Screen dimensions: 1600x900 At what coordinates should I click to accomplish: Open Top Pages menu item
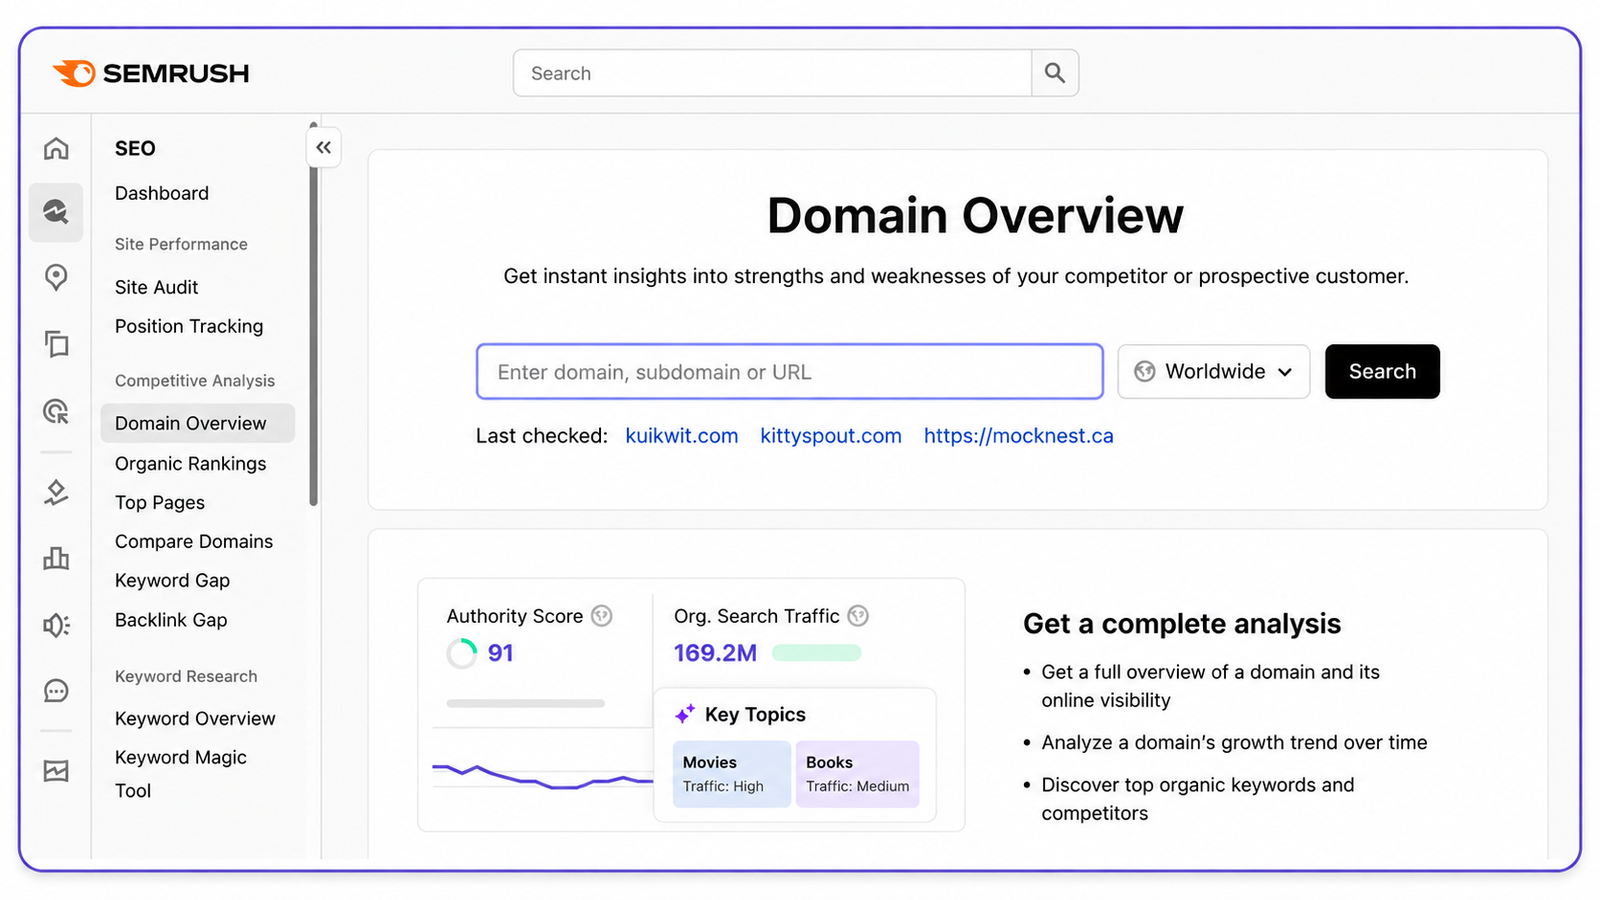click(160, 503)
